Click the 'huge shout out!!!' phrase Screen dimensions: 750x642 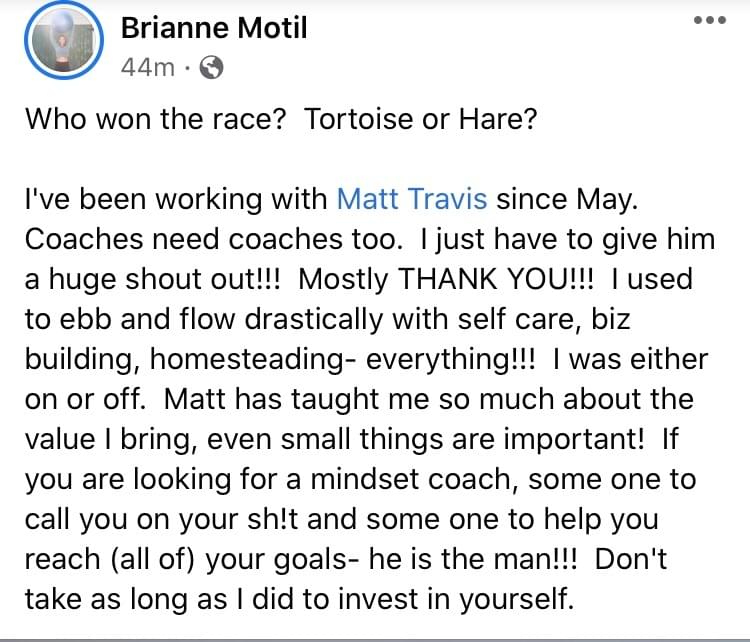point(164,279)
